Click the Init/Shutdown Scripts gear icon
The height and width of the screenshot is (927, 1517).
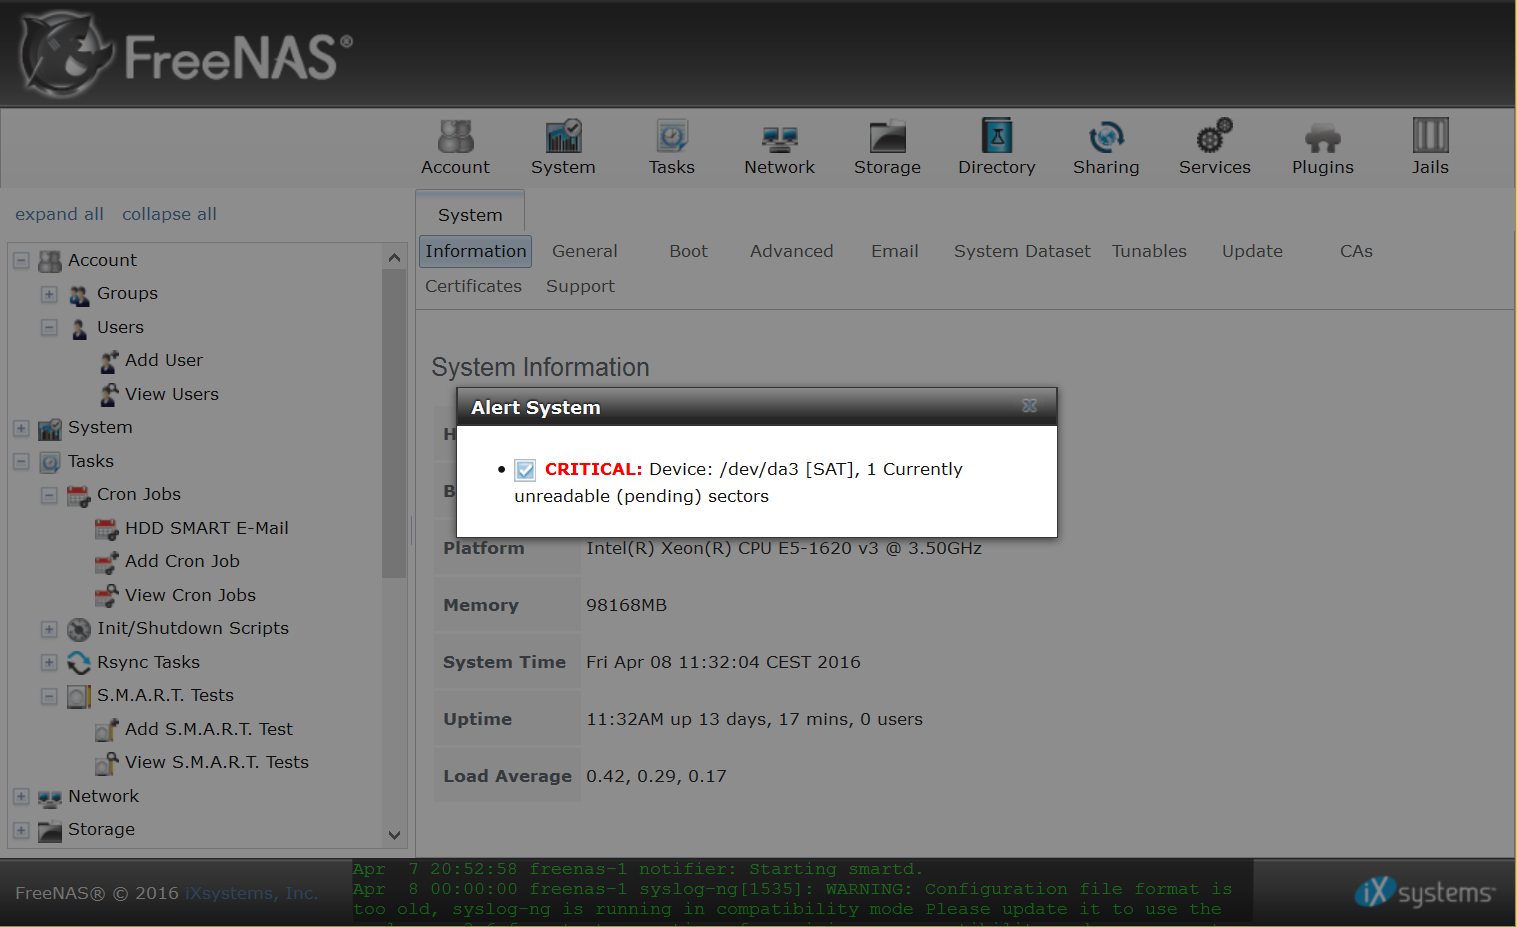pyautogui.click(x=79, y=629)
